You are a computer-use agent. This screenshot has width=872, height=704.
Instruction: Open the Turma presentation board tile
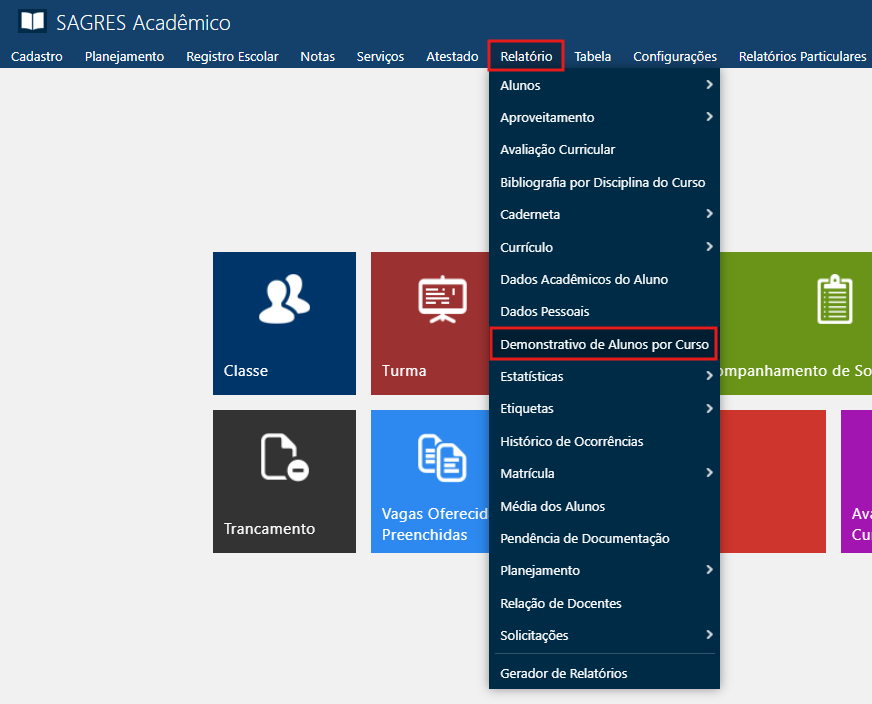[430, 322]
